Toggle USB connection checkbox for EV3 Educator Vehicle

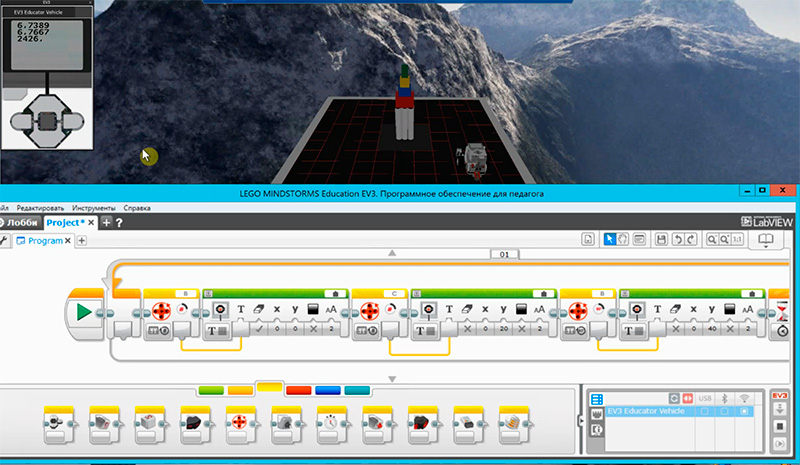click(x=702, y=412)
